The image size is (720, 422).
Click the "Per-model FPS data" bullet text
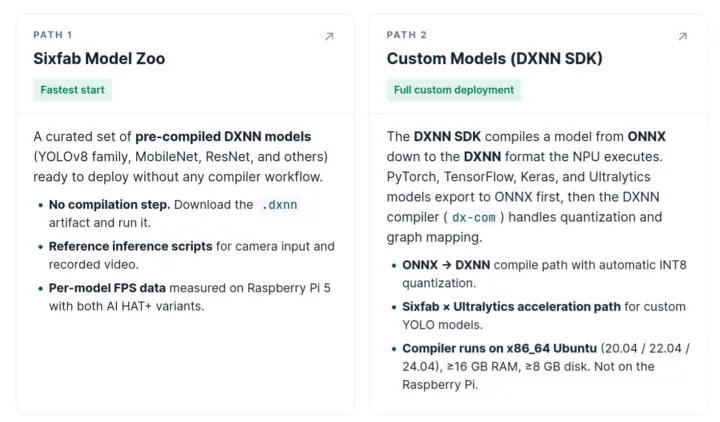(x=107, y=288)
